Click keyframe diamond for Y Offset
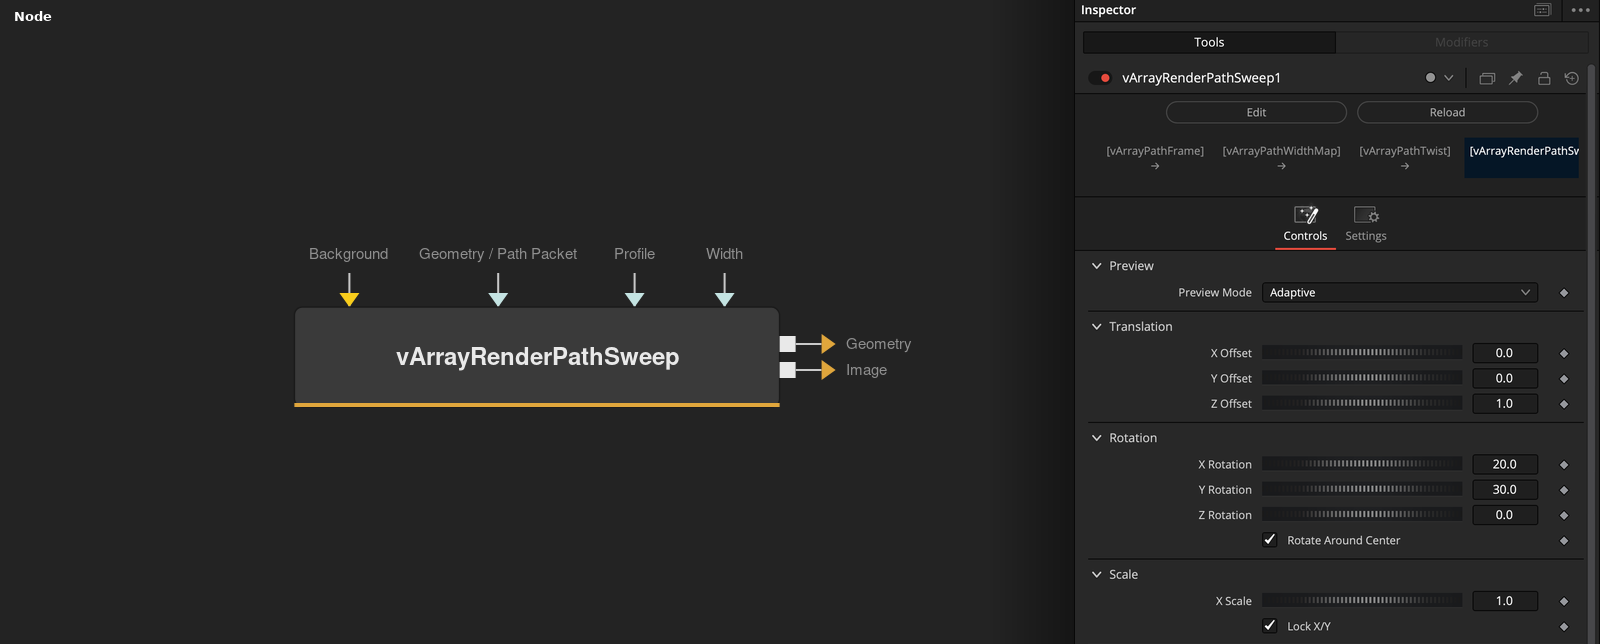This screenshot has width=1600, height=644. [1564, 379]
